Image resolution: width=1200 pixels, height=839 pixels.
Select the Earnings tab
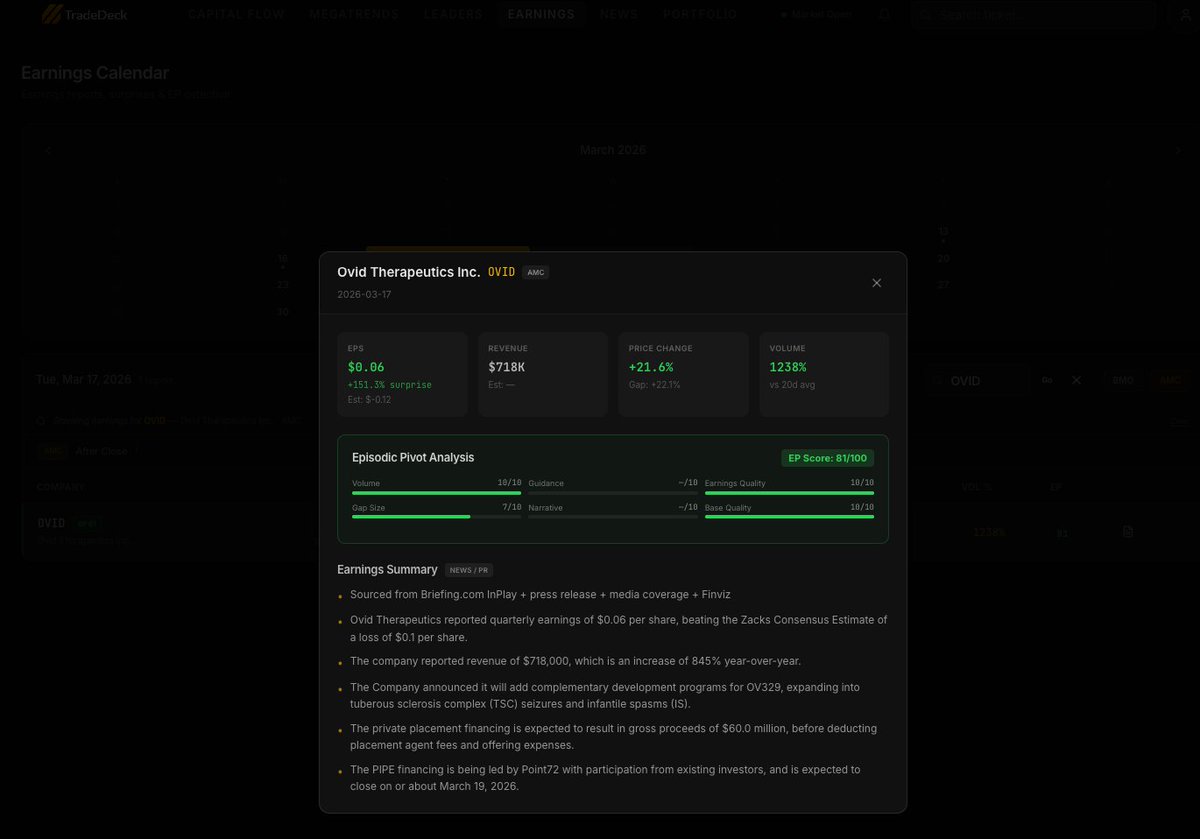[541, 14]
